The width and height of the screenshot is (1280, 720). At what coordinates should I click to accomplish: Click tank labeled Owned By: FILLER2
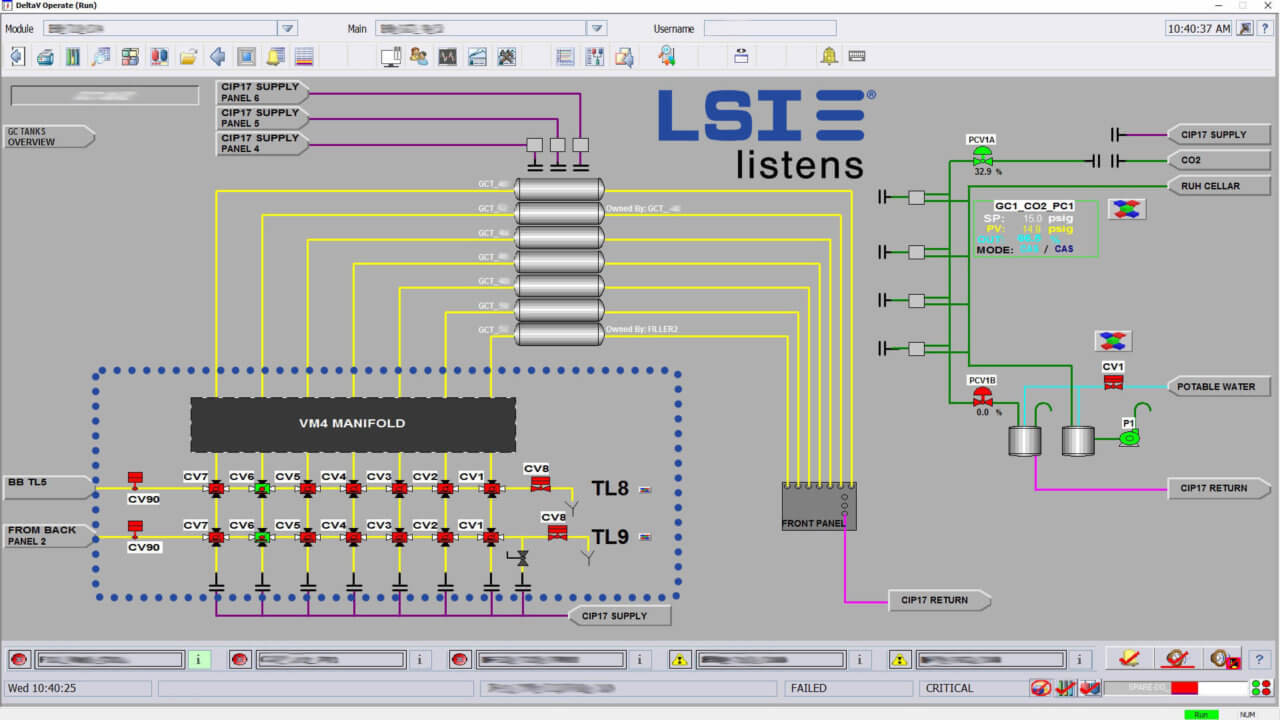(x=560, y=332)
